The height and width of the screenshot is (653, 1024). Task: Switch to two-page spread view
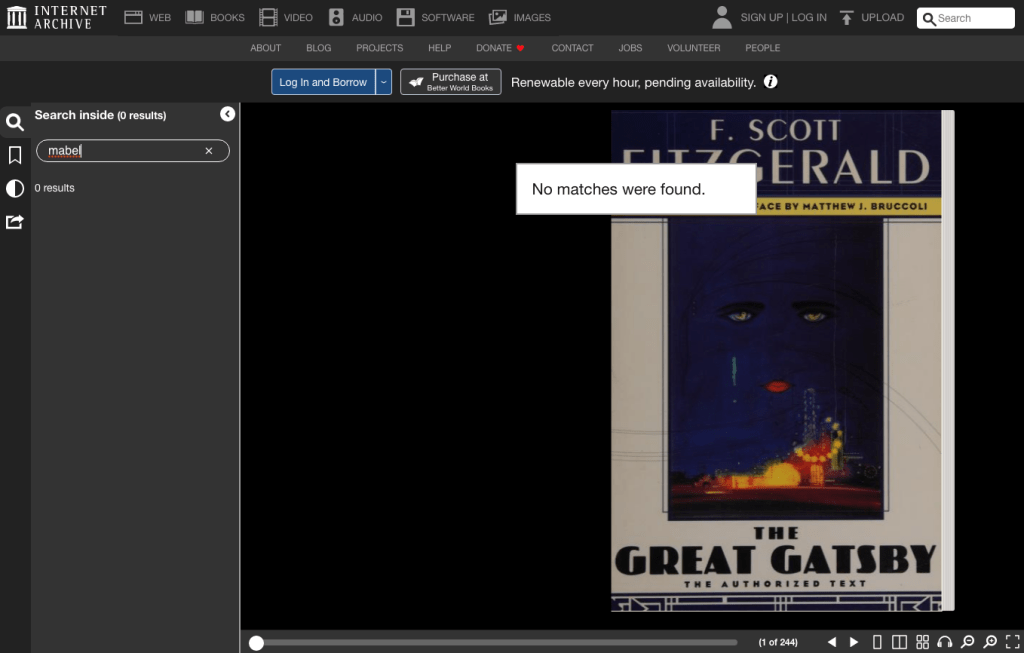899,641
